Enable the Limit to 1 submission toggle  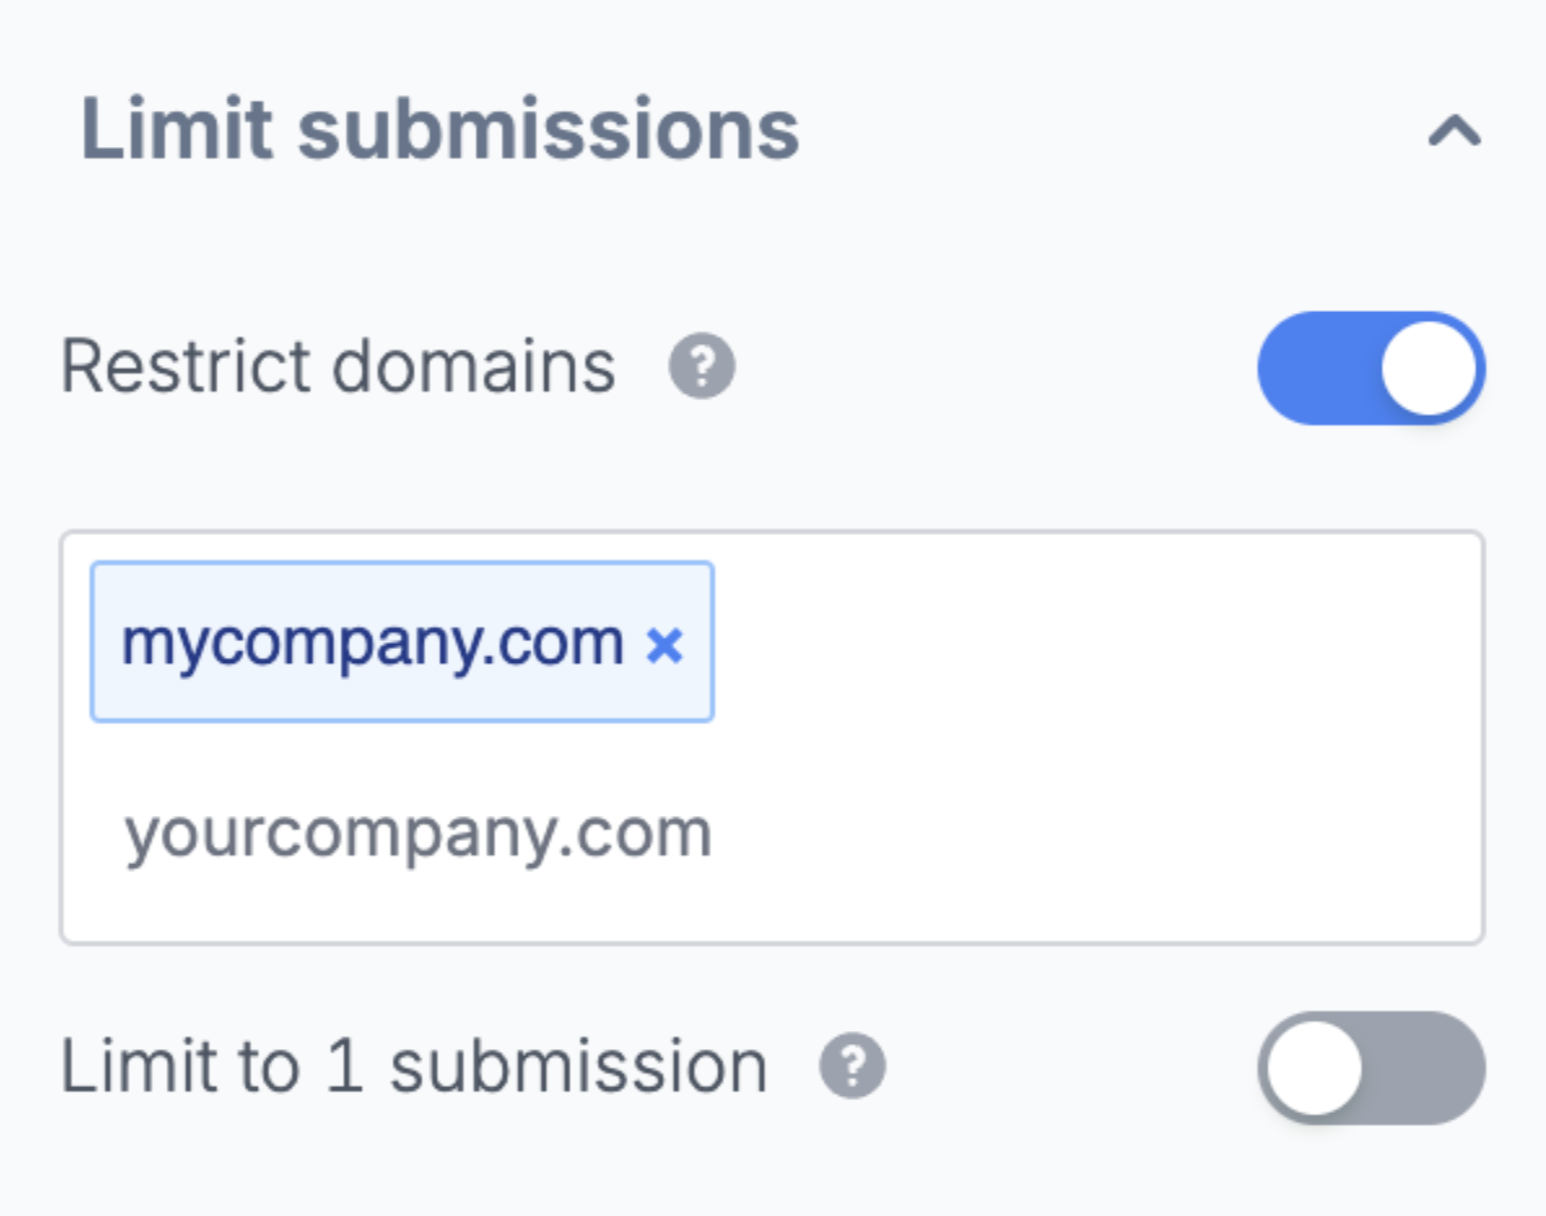click(1371, 1068)
